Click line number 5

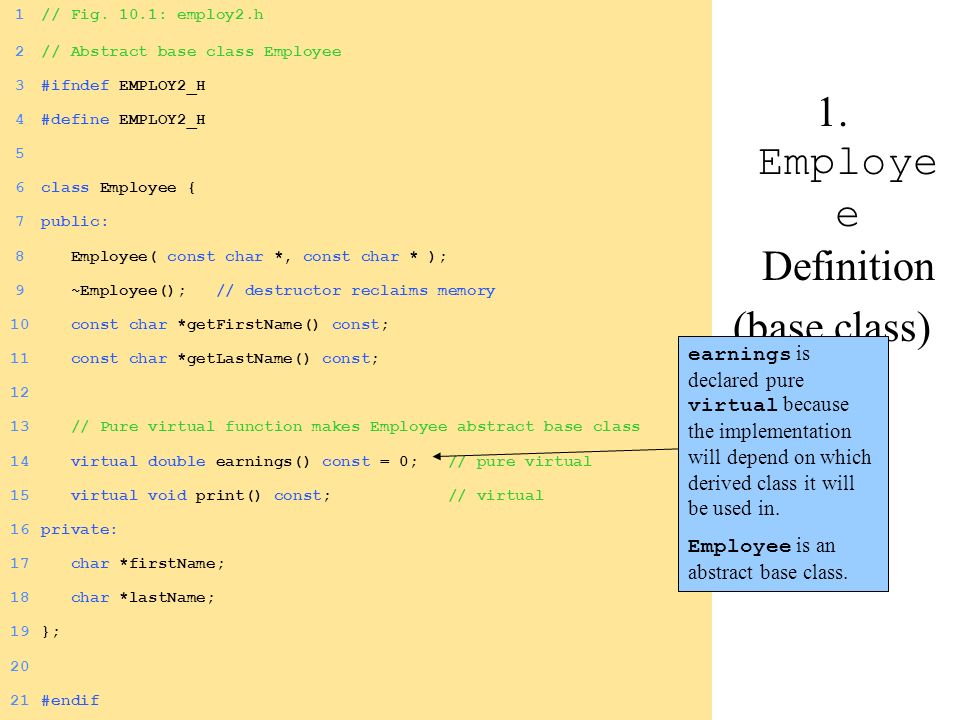20,153
